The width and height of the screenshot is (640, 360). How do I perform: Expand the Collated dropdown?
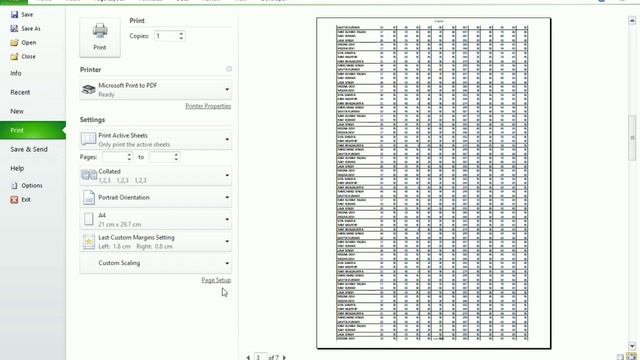coord(227,175)
